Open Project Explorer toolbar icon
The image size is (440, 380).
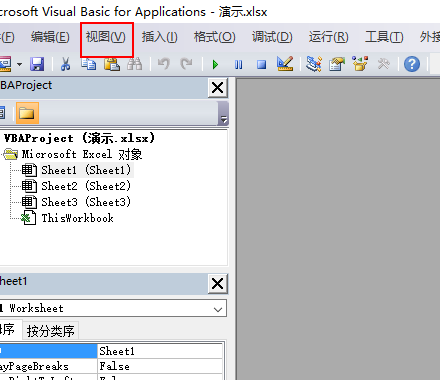pyautogui.click(x=314, y=64)
